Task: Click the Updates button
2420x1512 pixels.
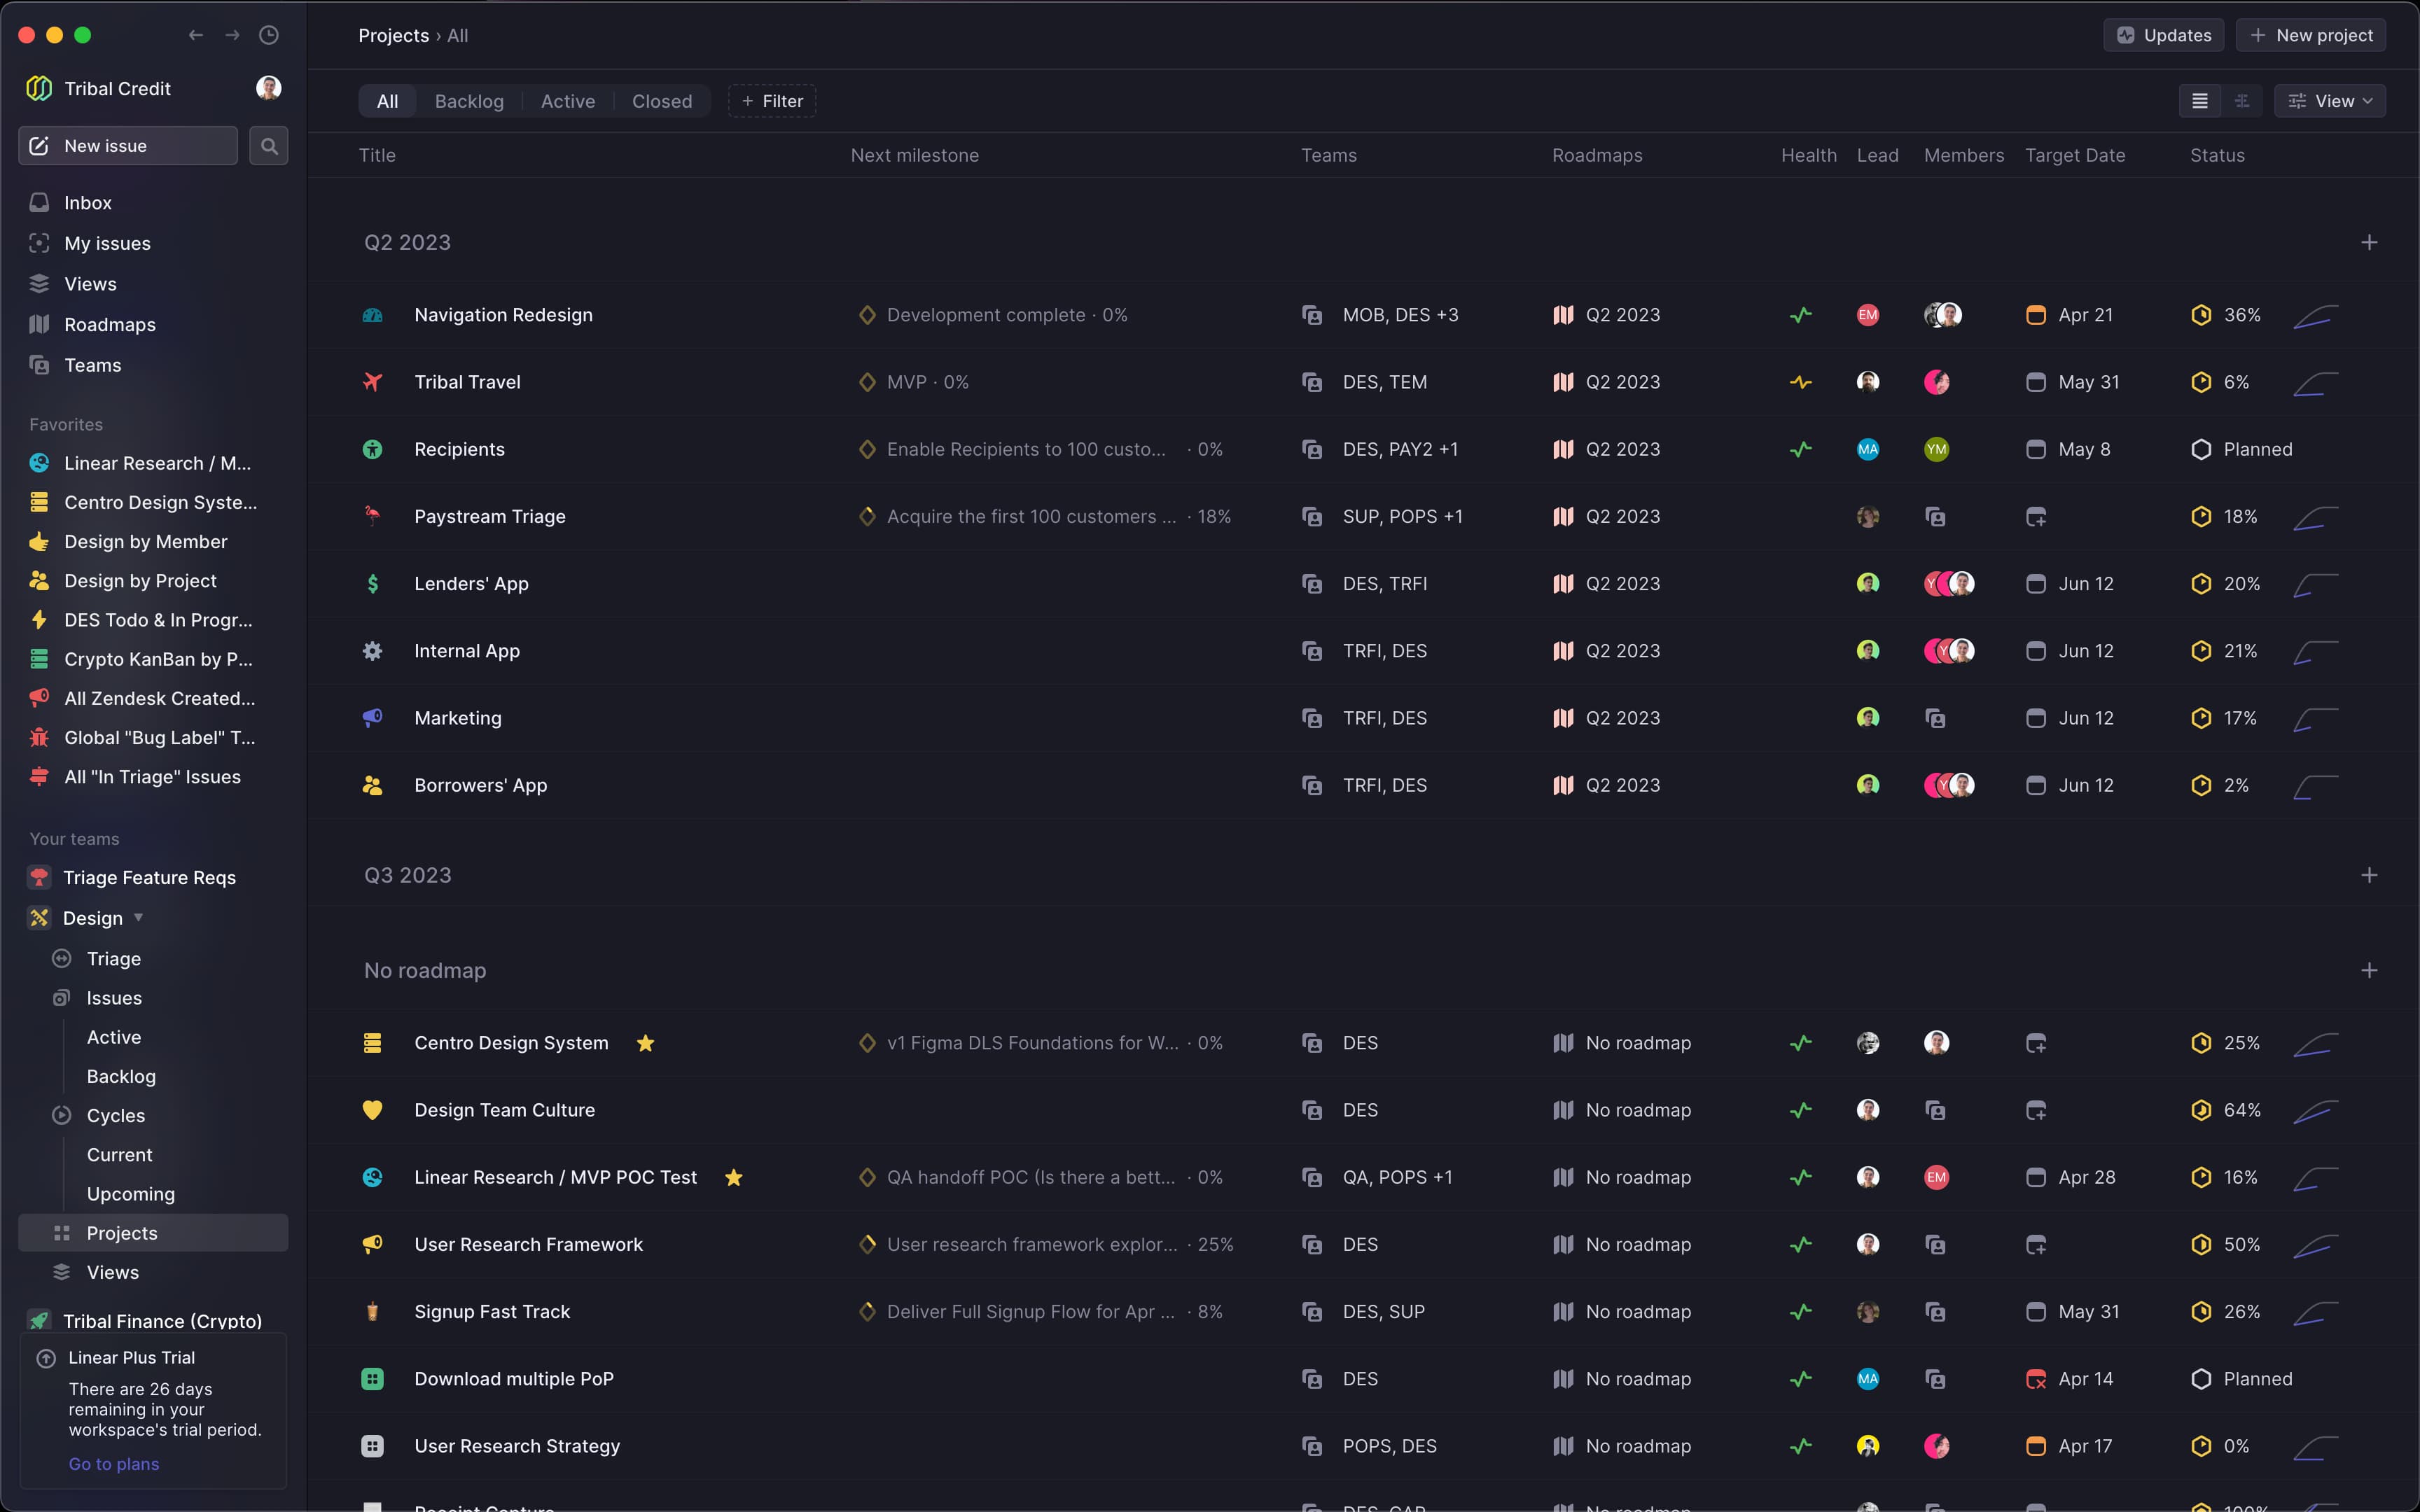Action: pyautogui.click(x=2163, y=35)
